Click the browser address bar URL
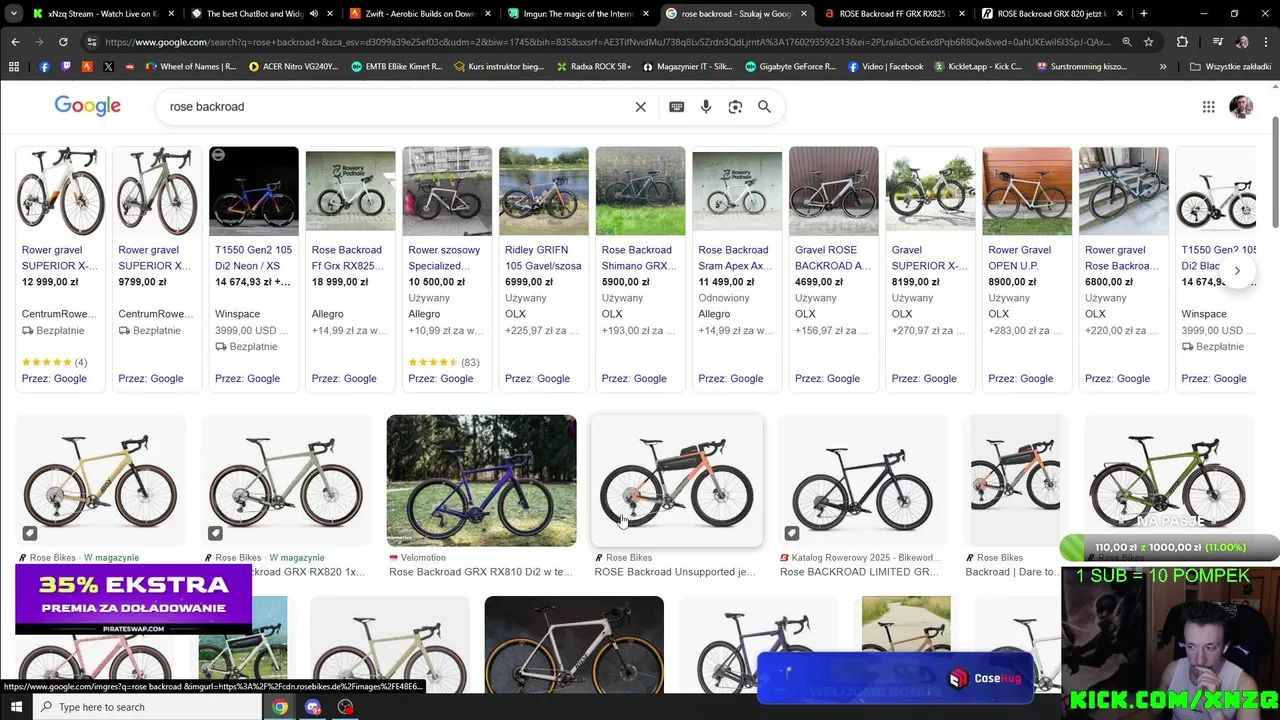 [607, 42]
